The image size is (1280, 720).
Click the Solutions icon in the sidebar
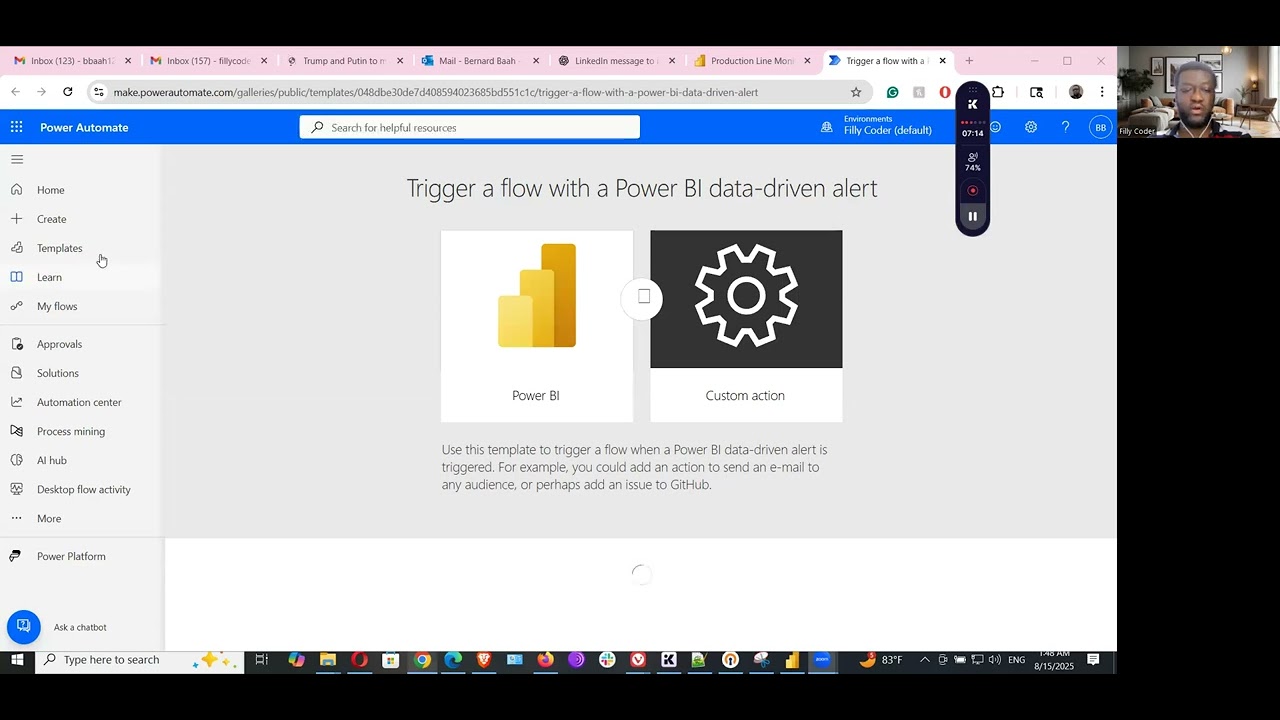pos(16,373)
